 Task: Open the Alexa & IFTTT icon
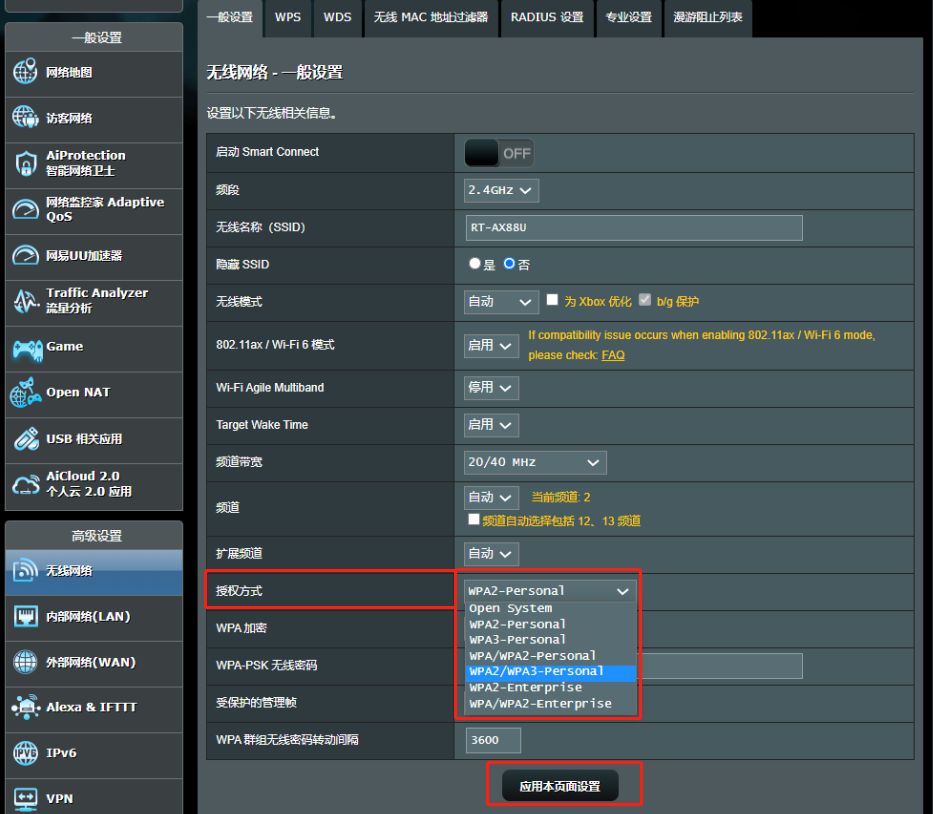pos(25,707)
